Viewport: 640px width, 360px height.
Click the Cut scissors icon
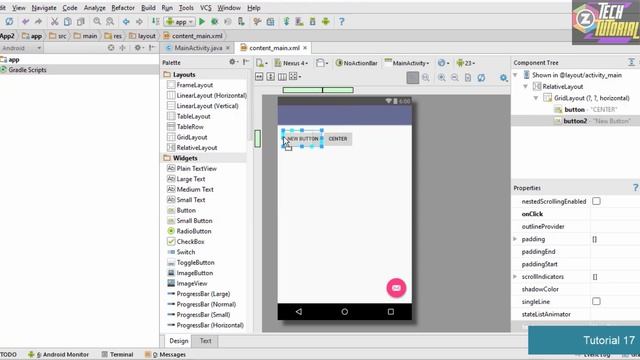point(54,21)
